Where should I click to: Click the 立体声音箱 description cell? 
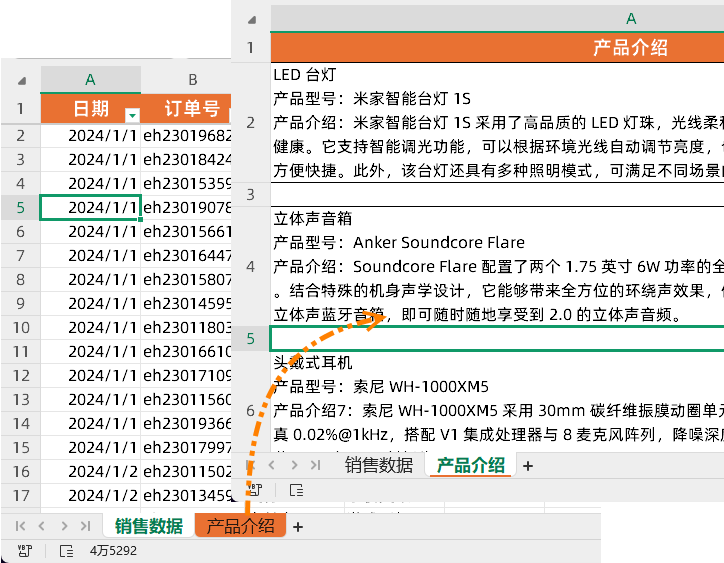pos(497,266)
